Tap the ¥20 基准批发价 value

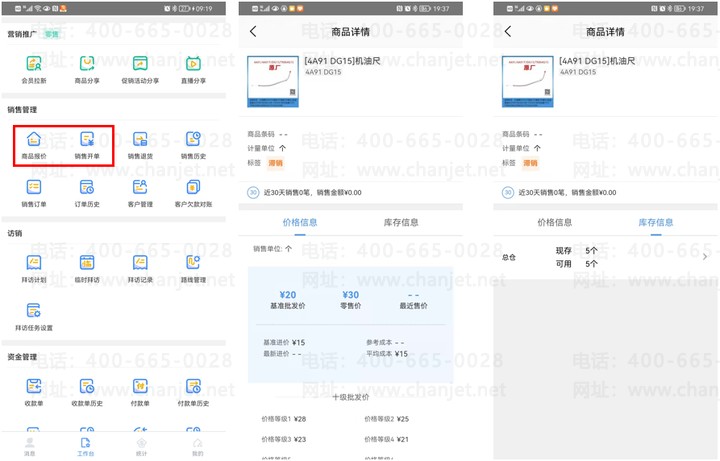tap(288, 295)
